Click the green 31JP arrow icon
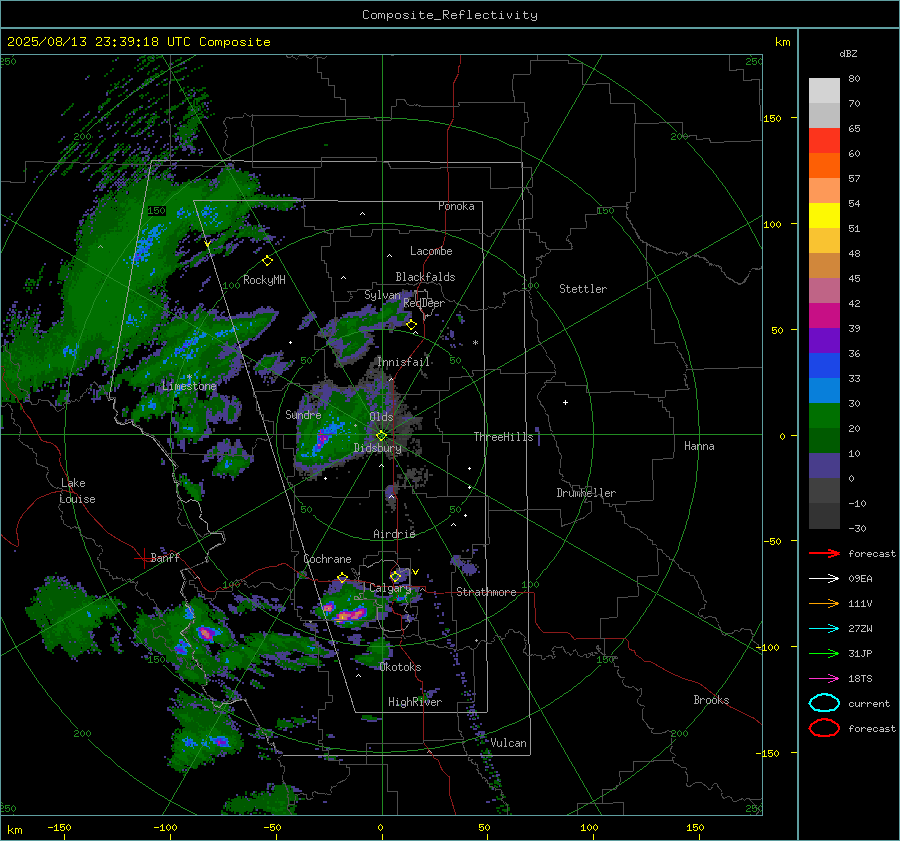The image size is (900, 841). (824, 653)
